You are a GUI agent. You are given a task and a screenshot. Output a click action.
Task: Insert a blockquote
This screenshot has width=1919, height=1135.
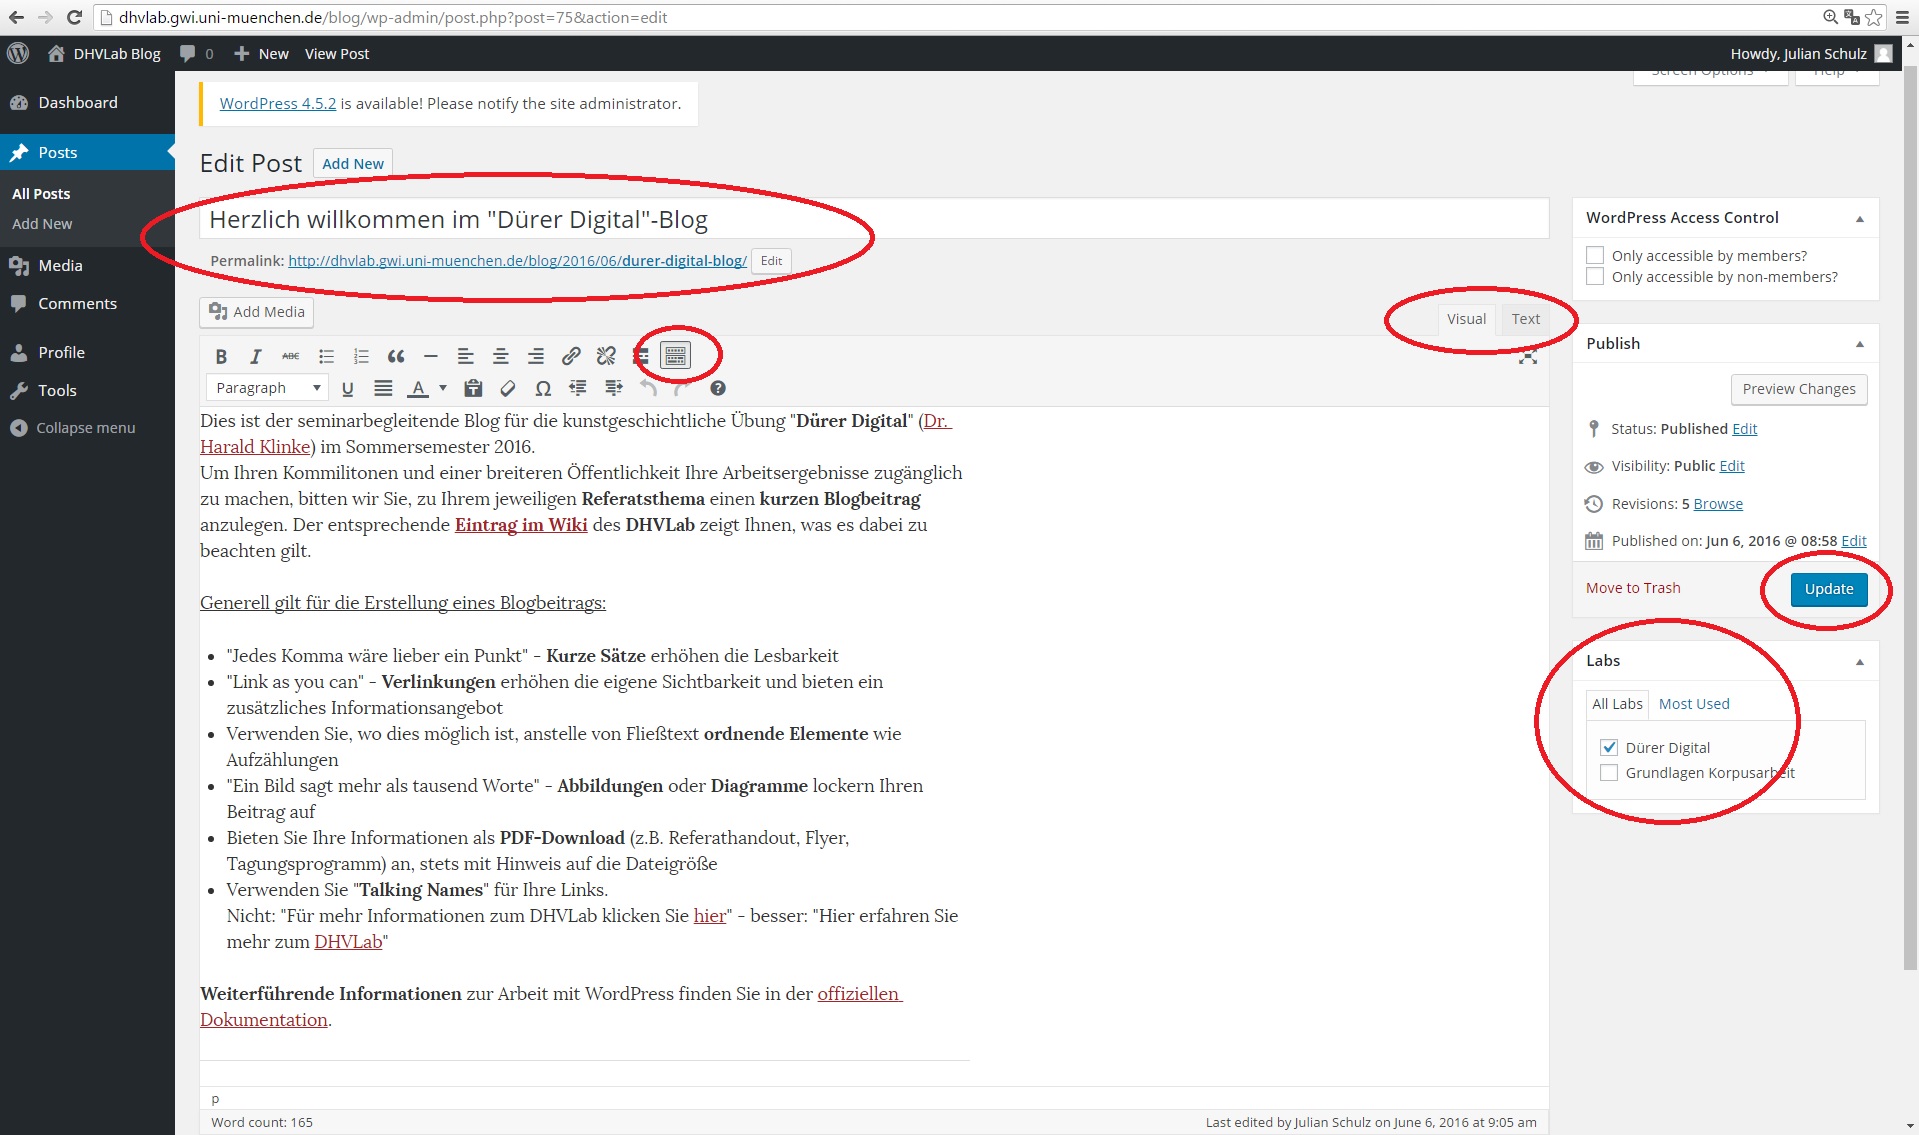tap(396, 357)
